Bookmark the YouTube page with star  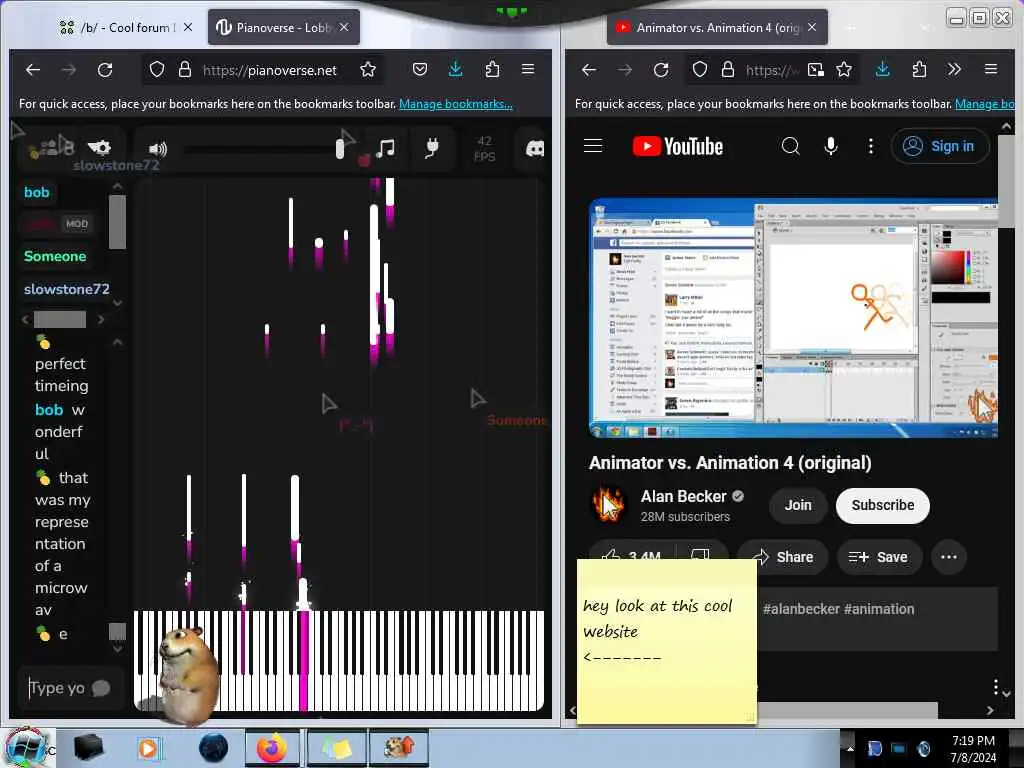click(x=844, y=69)
